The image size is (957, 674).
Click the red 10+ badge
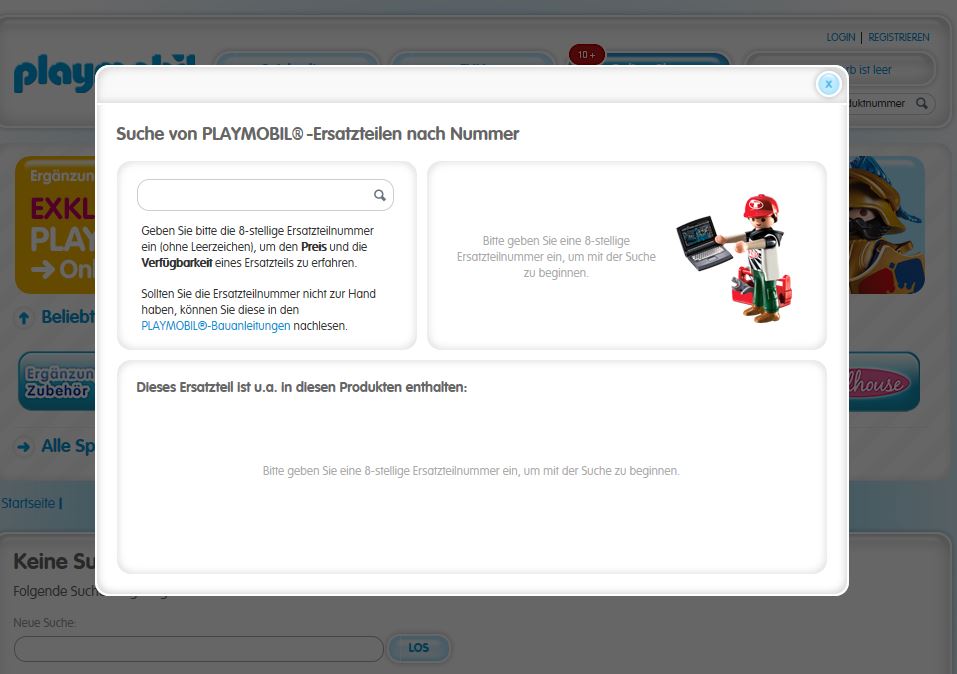click(x=586, y=55)
